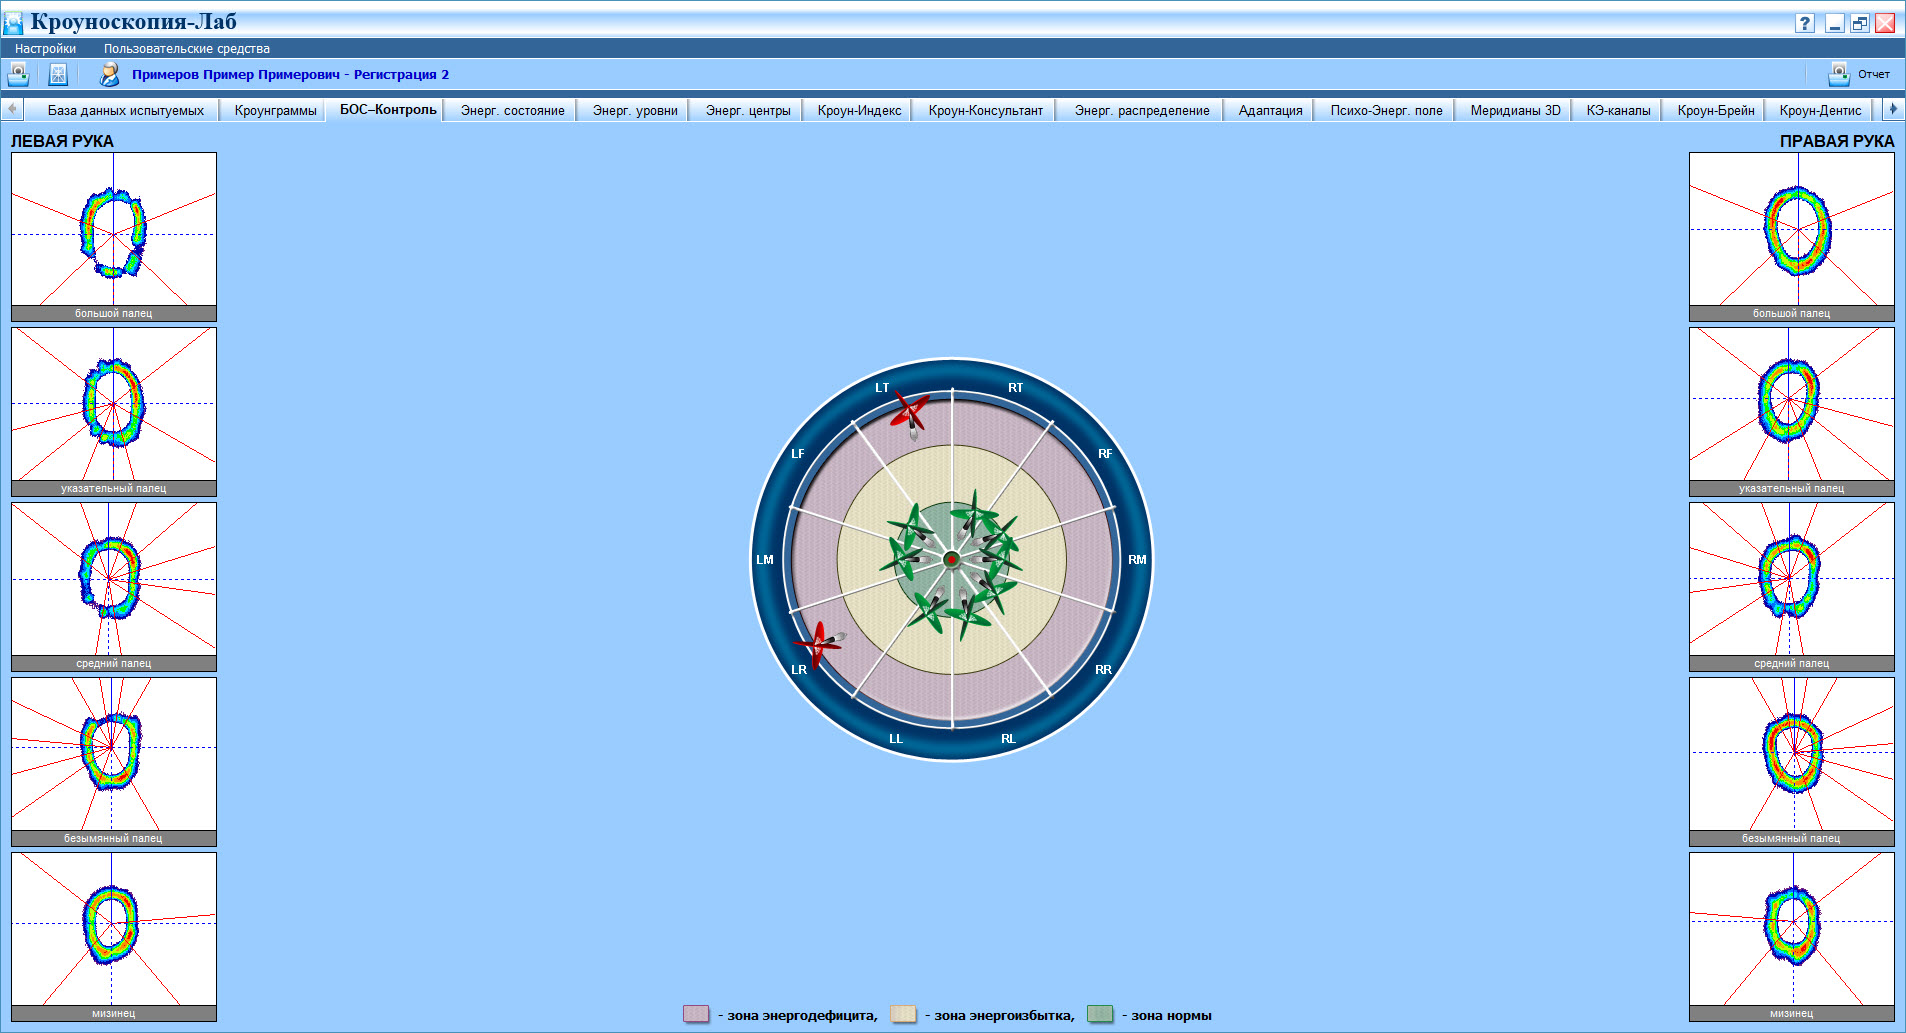Open the Энерг. уровни tab
1906x1033 pixels.
(635, 110)
